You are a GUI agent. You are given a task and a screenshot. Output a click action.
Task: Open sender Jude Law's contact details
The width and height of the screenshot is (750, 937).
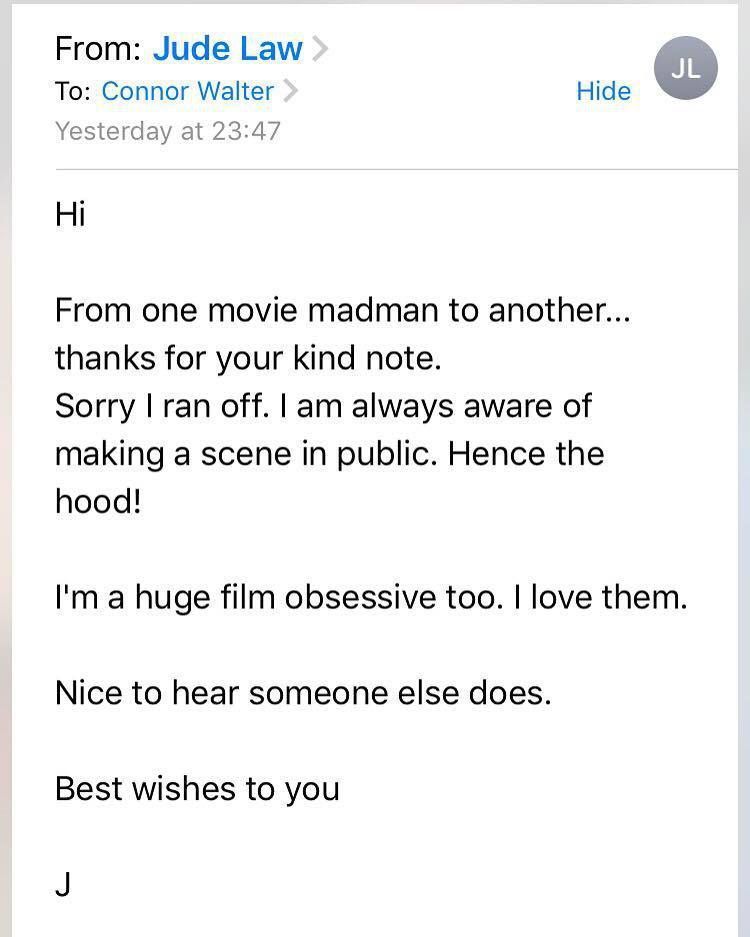coord(227,48)
